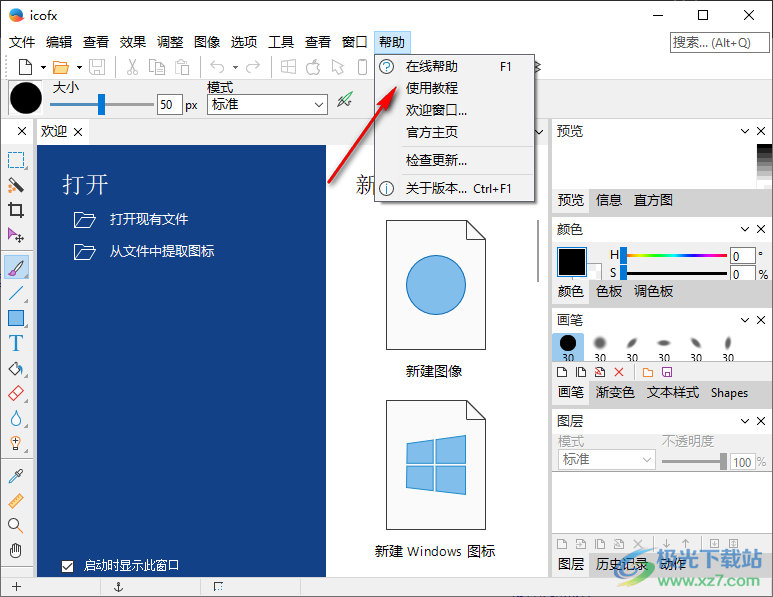Toggle the airbrush icon next to mode
The height and width of the screenshot is (597, 773).
(345, 100)
